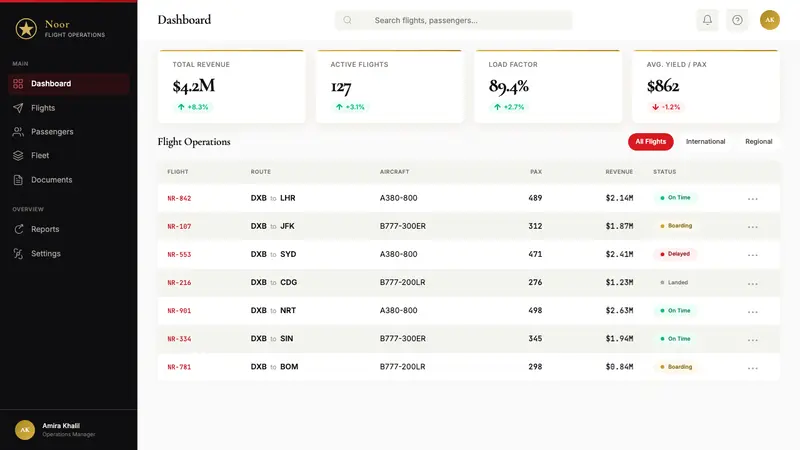This screenshot has width=800, height=450.
Task: Click Boarding status badge for NR-107
Action: pyautogui.click(x=676, y=226)
